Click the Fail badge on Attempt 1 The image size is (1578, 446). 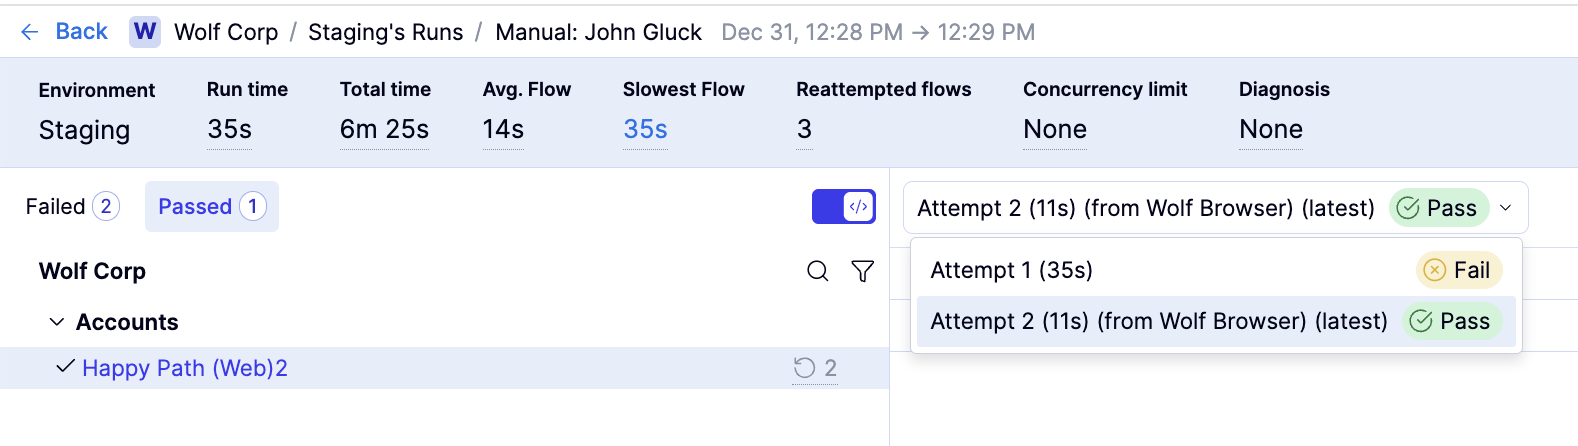[x=1458, y=270]
